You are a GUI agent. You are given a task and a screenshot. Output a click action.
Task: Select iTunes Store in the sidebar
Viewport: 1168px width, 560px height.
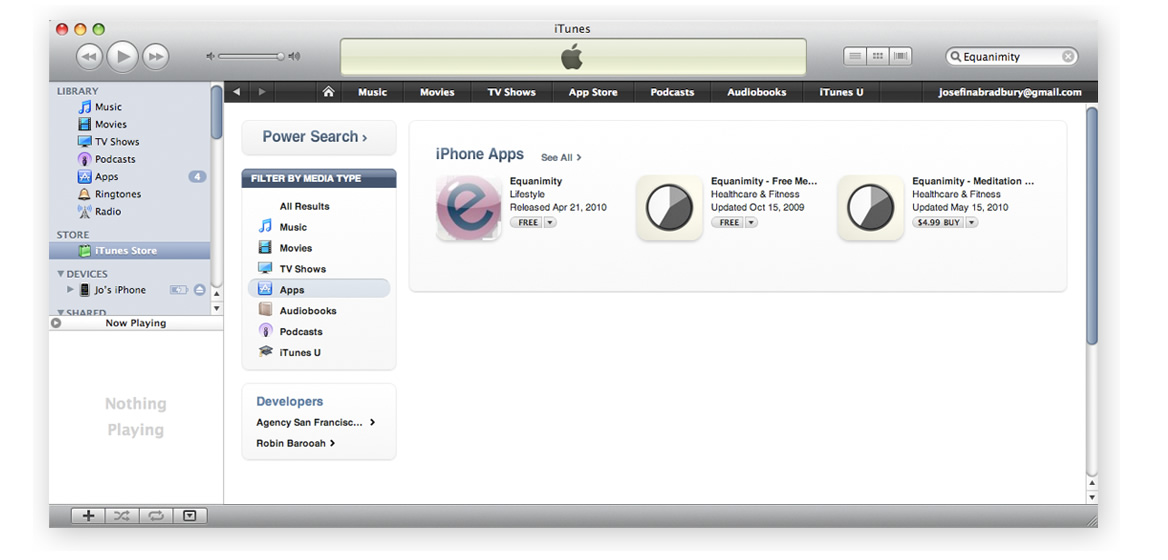pyautogui.click(x=130, y=251)
